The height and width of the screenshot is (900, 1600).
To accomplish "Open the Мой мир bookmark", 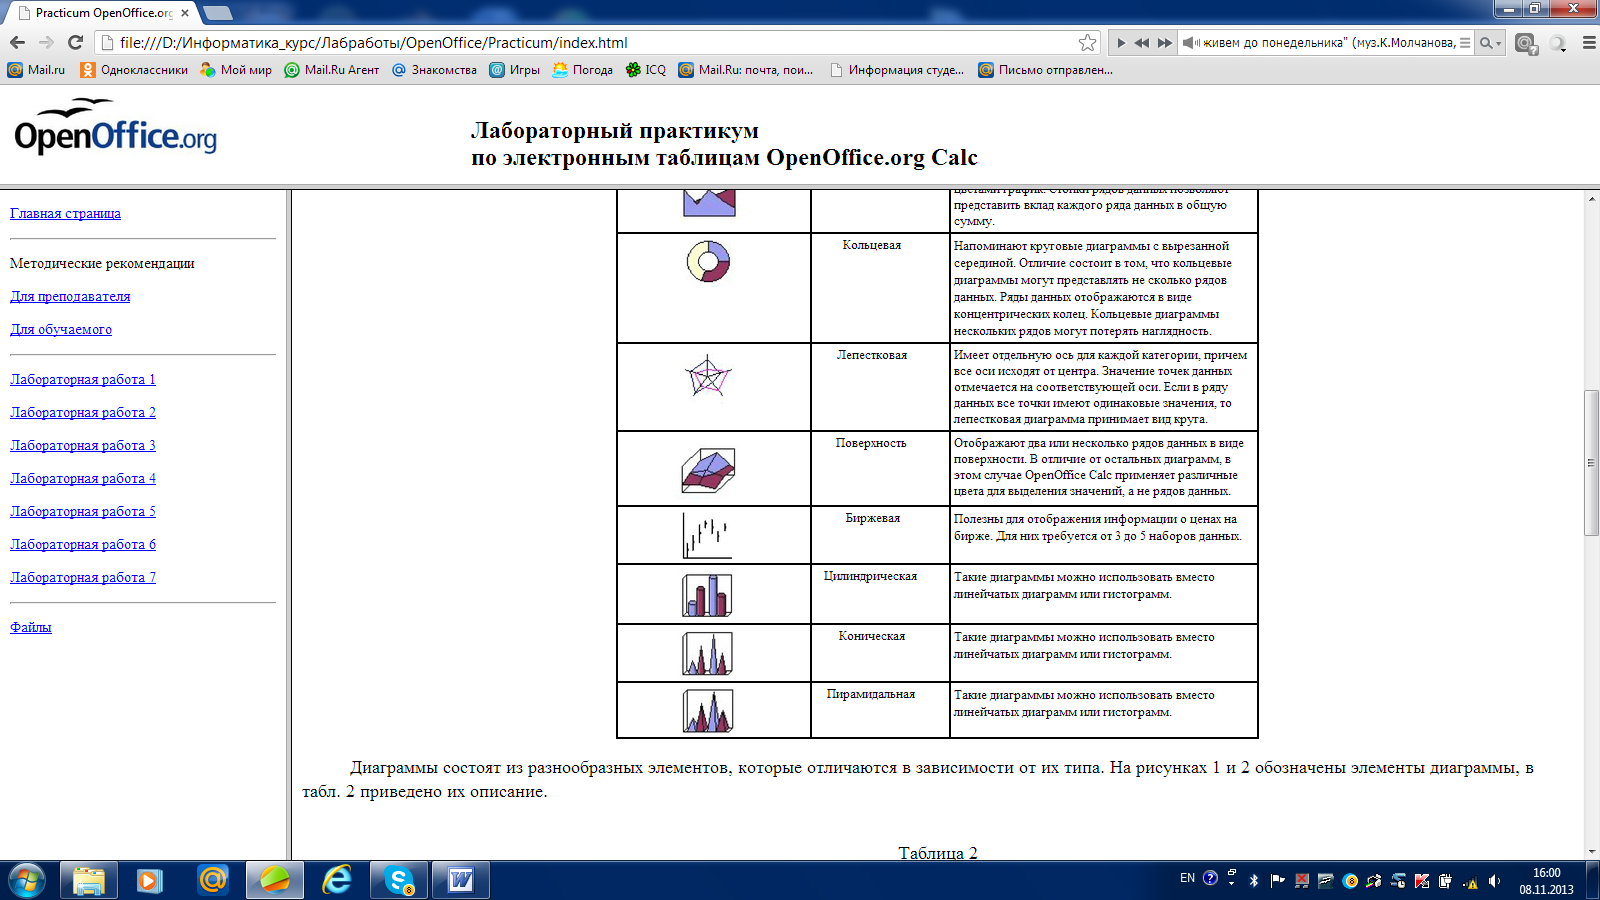I will tap(236, 70).
